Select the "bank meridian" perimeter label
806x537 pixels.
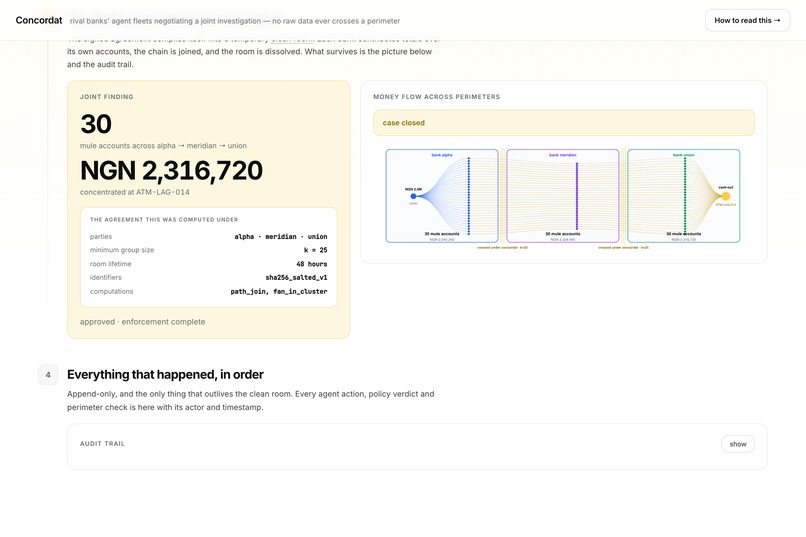coord(562,155)
